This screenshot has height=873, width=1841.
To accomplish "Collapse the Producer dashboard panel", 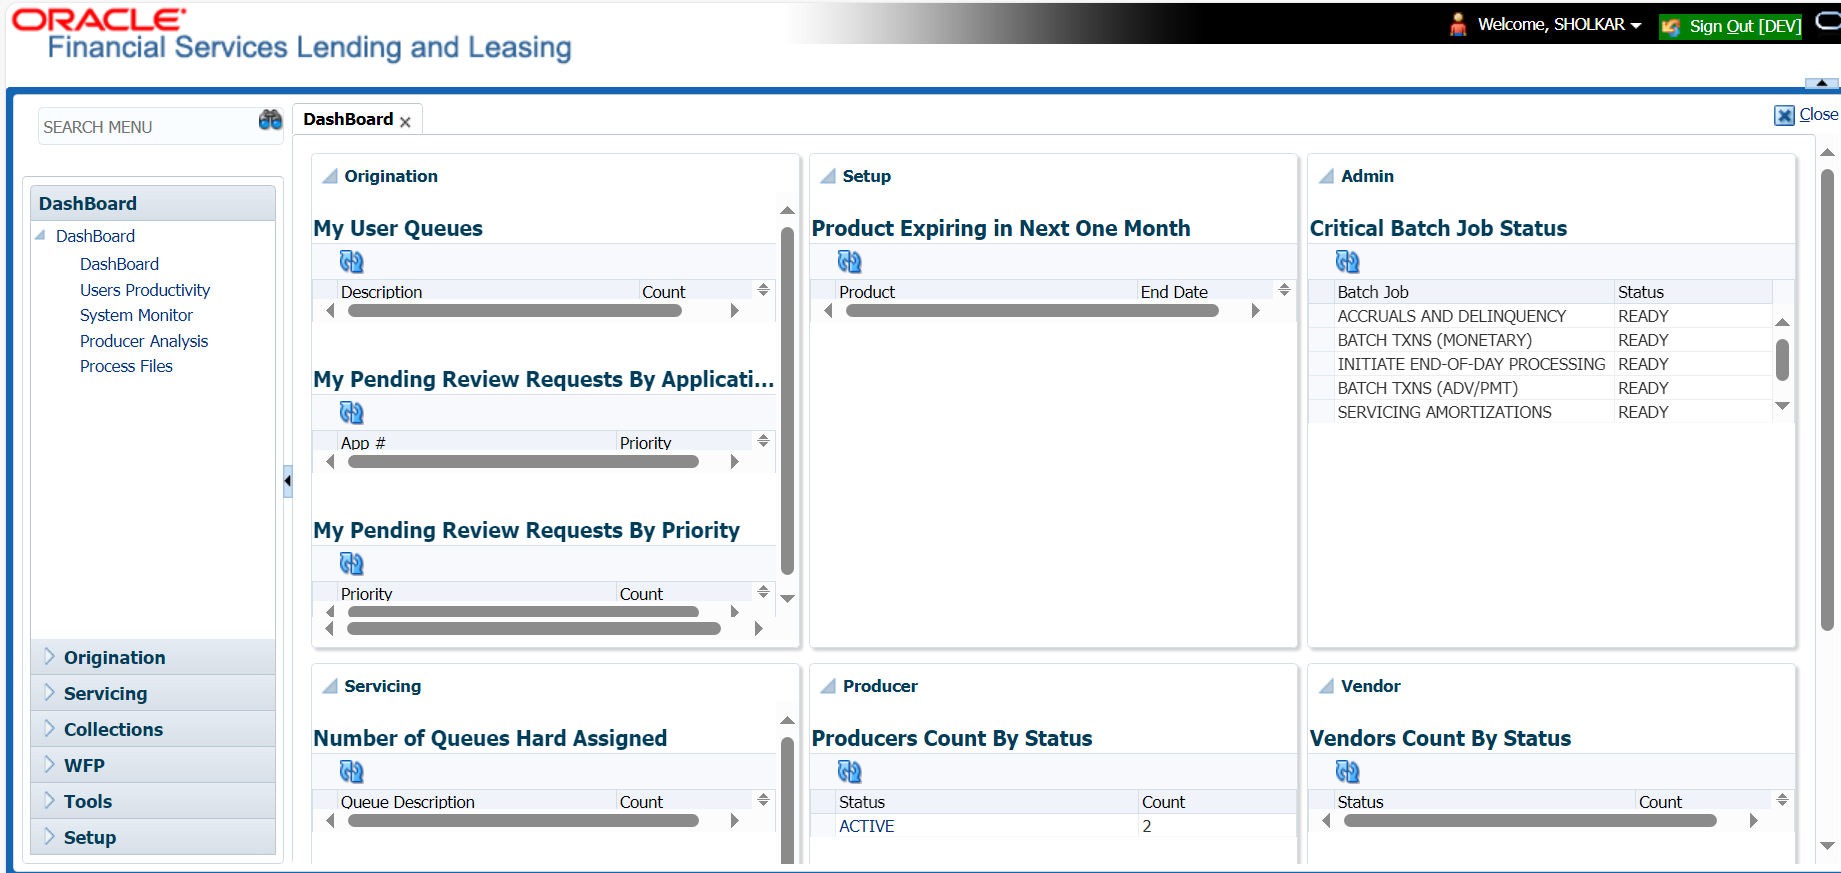I will click(x=827, y=686).
